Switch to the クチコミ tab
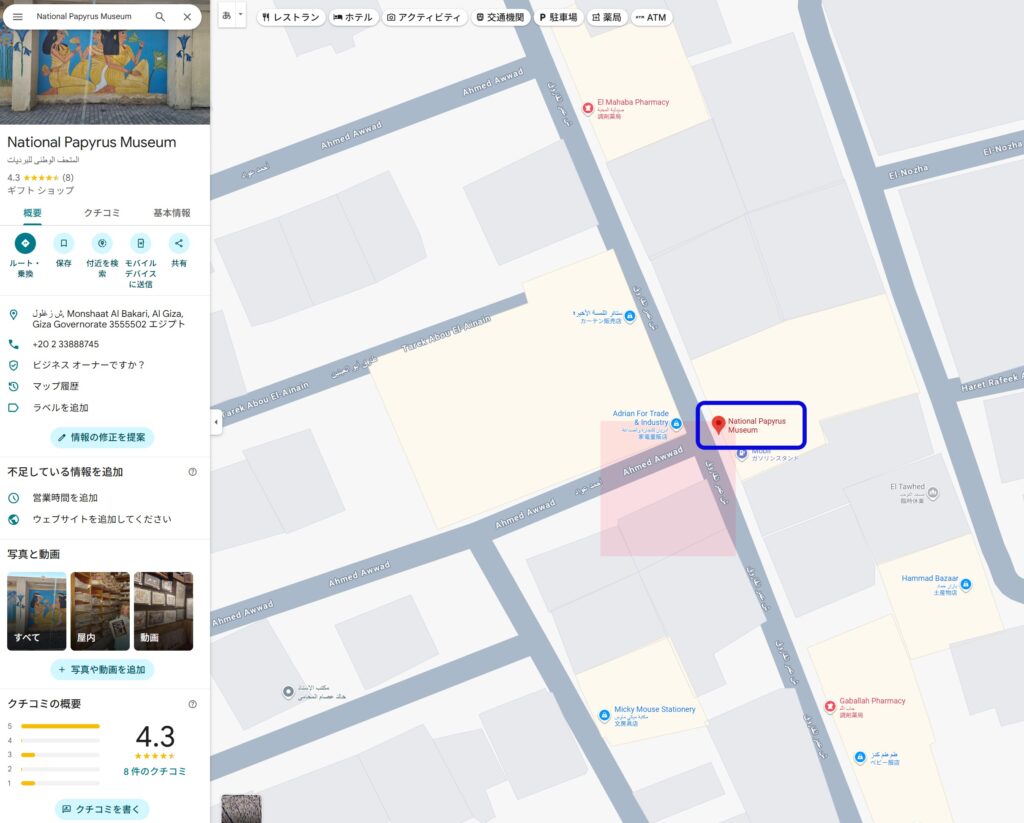This screenshot has height=823, width=1024. (102, 213)
